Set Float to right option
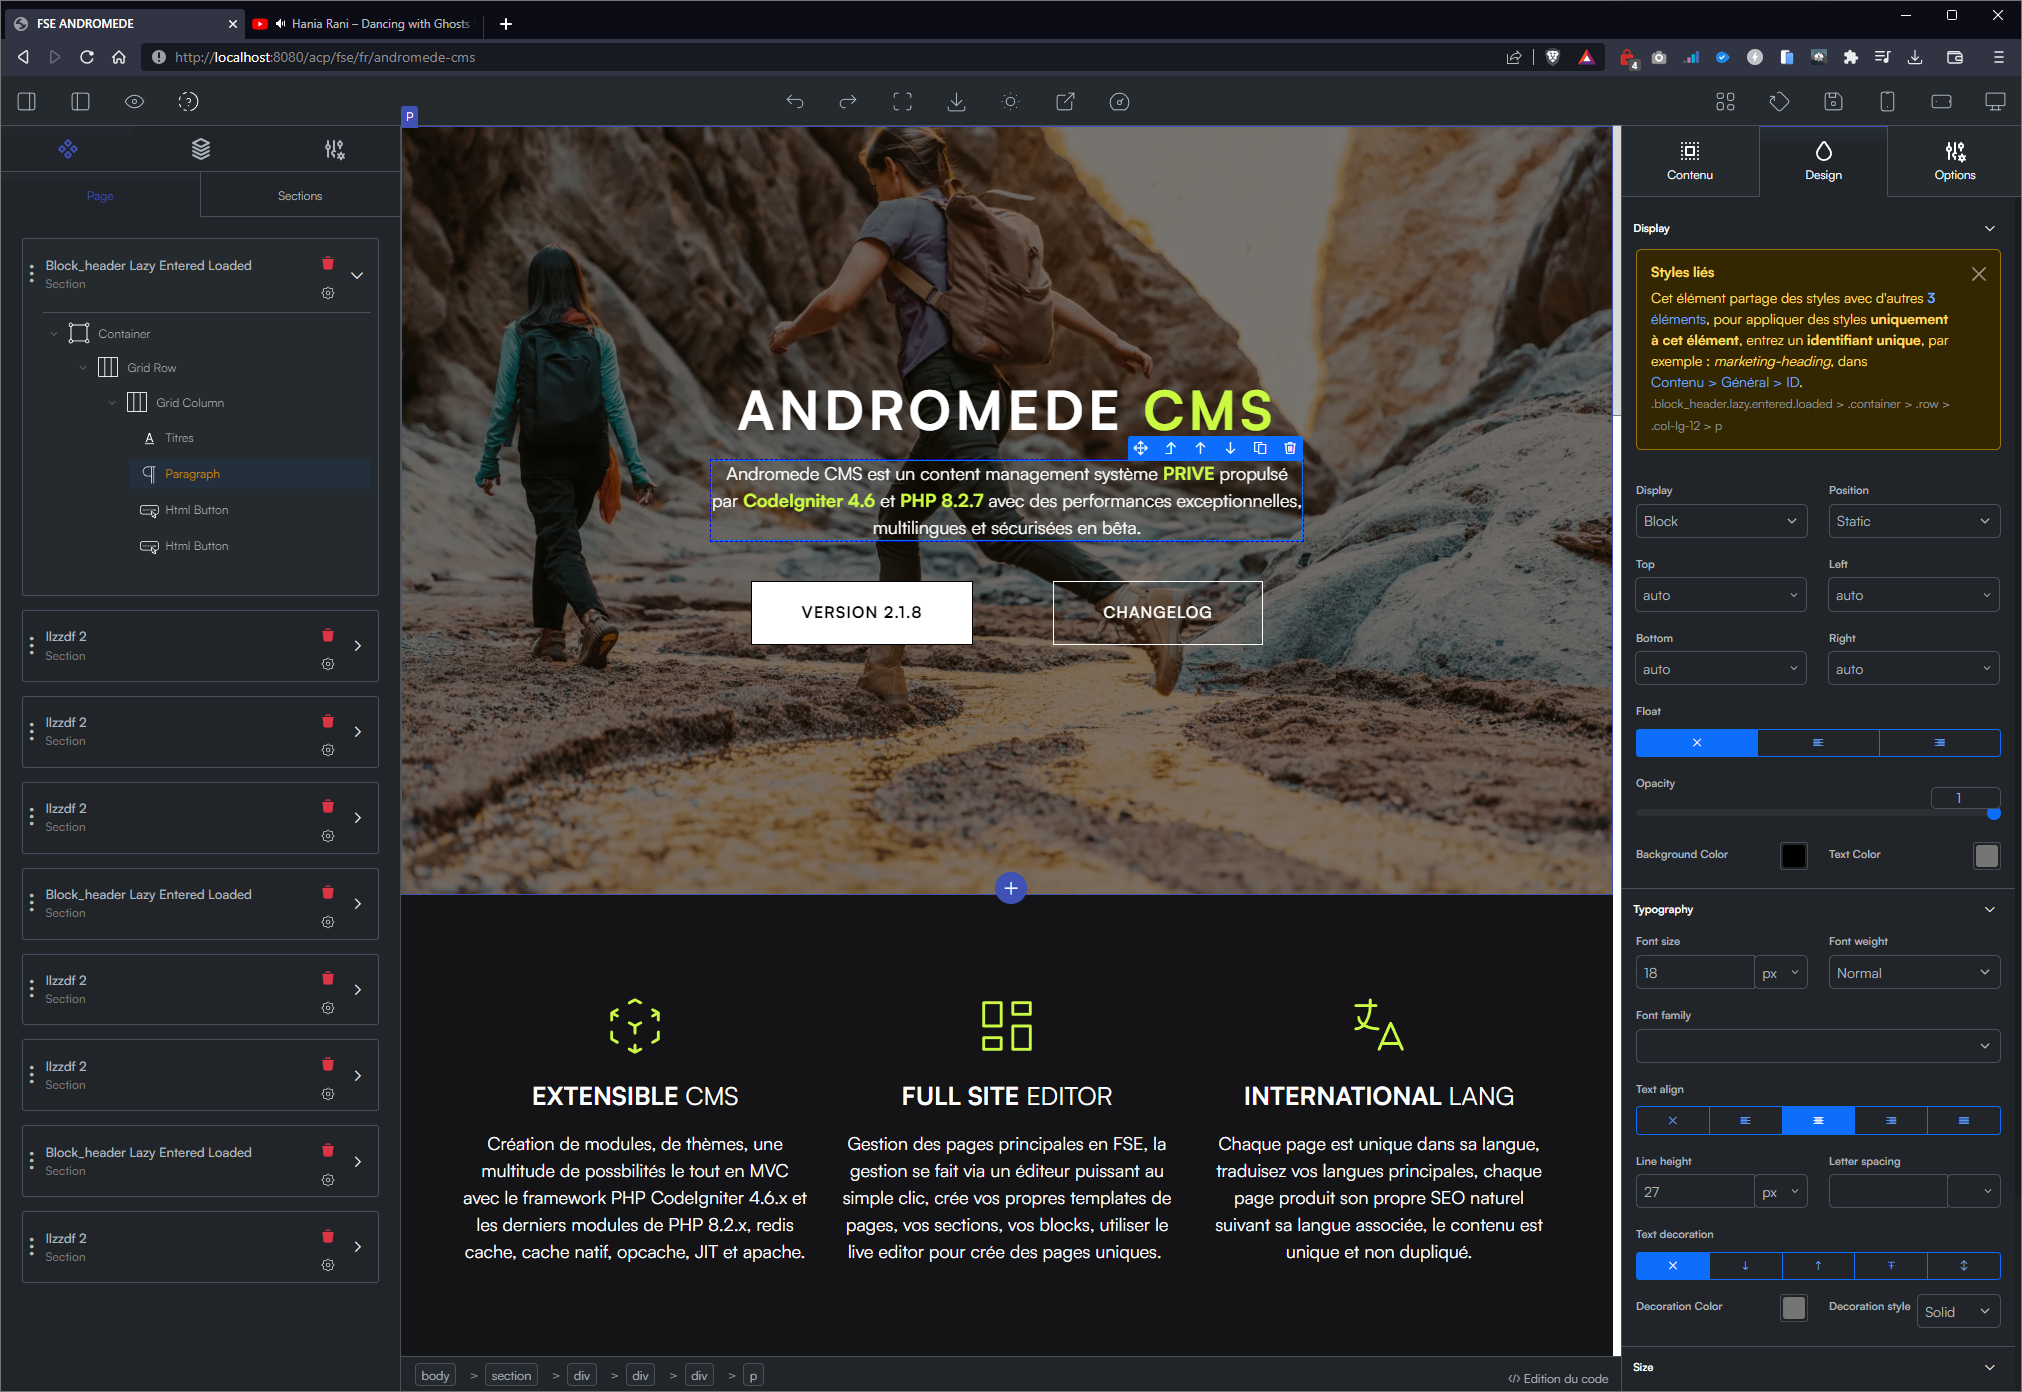The image size is (2022, 1392). pyautogui.click(x=1939, y=742)
